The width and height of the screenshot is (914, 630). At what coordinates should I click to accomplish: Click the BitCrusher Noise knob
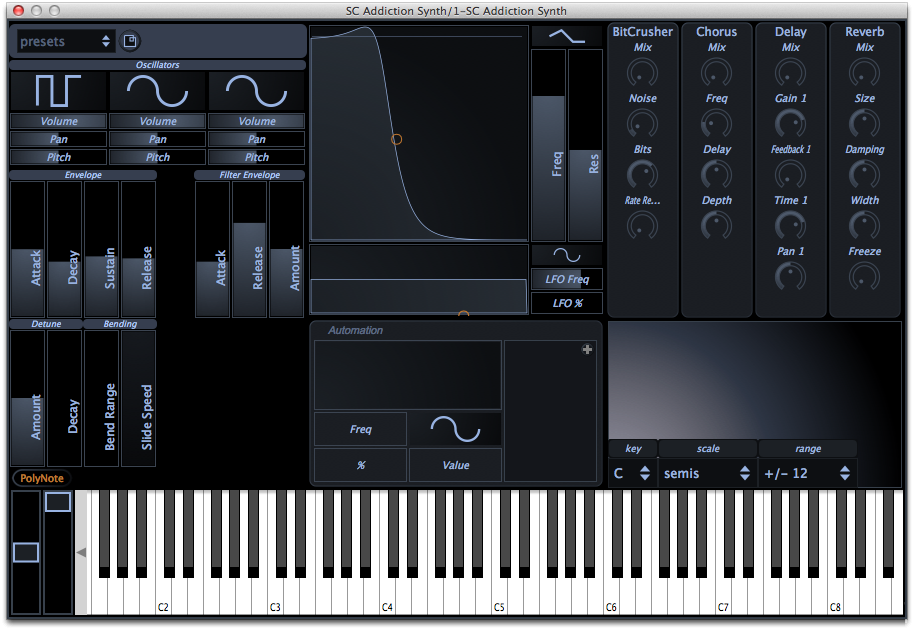tap(642, 124)
